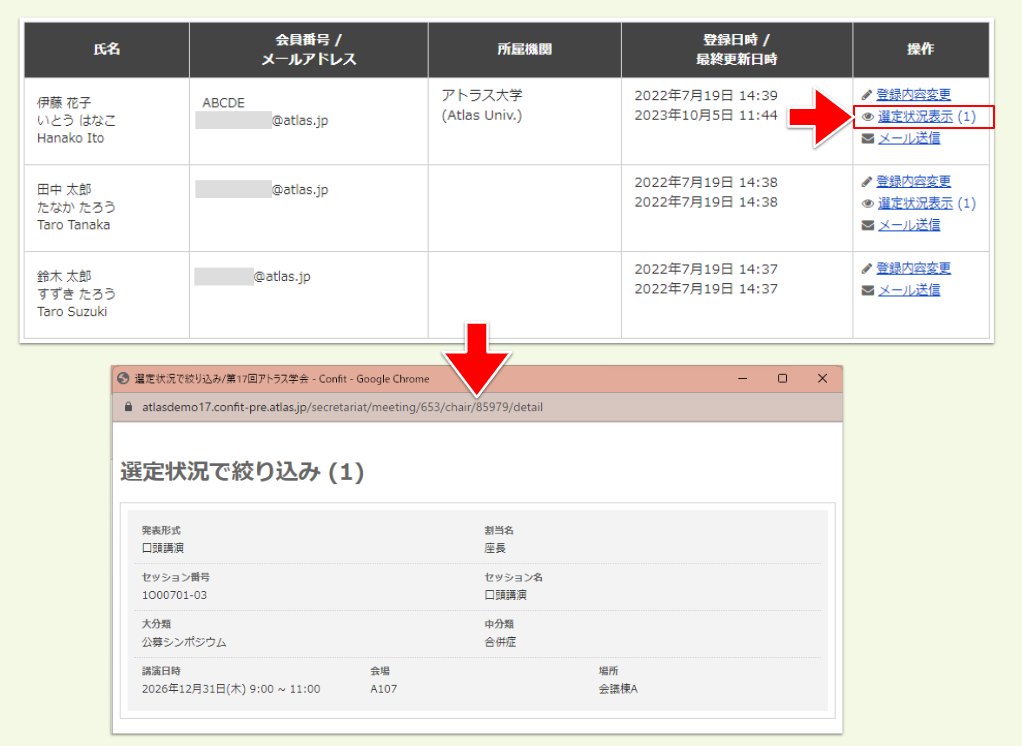The height and width of the screenshot is (746, 1022).
Task: Click pencil icon in Taro Tanaka's row
Action: coord(867,182)
